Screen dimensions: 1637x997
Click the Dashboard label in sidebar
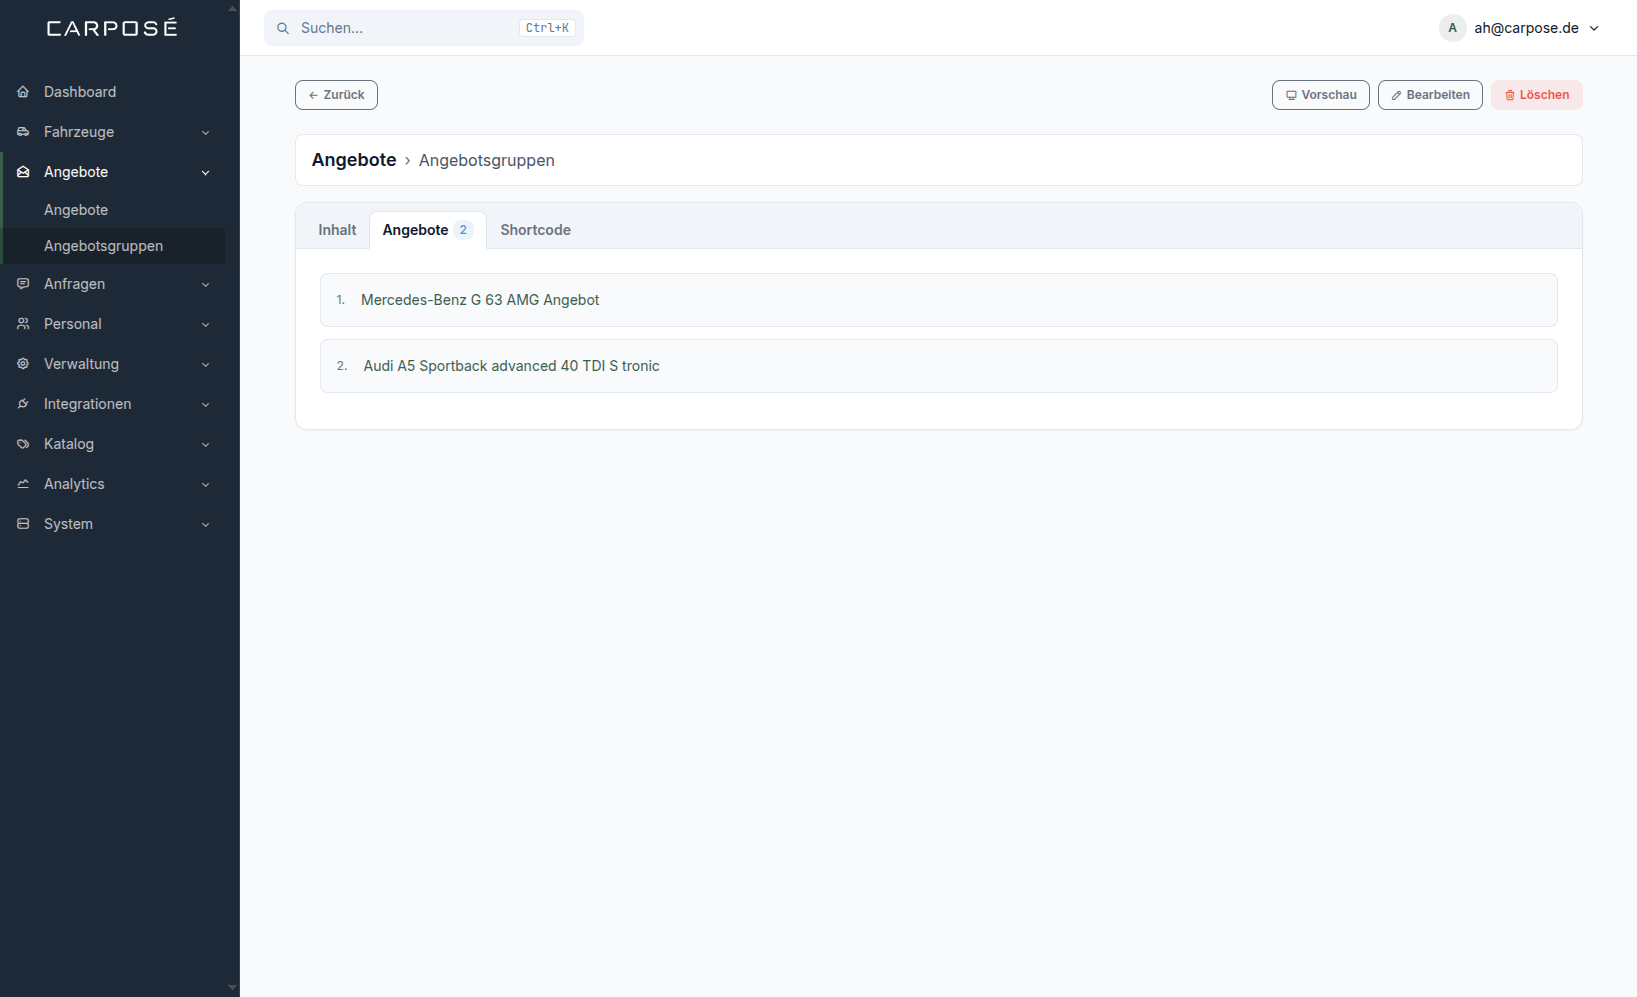80,92
